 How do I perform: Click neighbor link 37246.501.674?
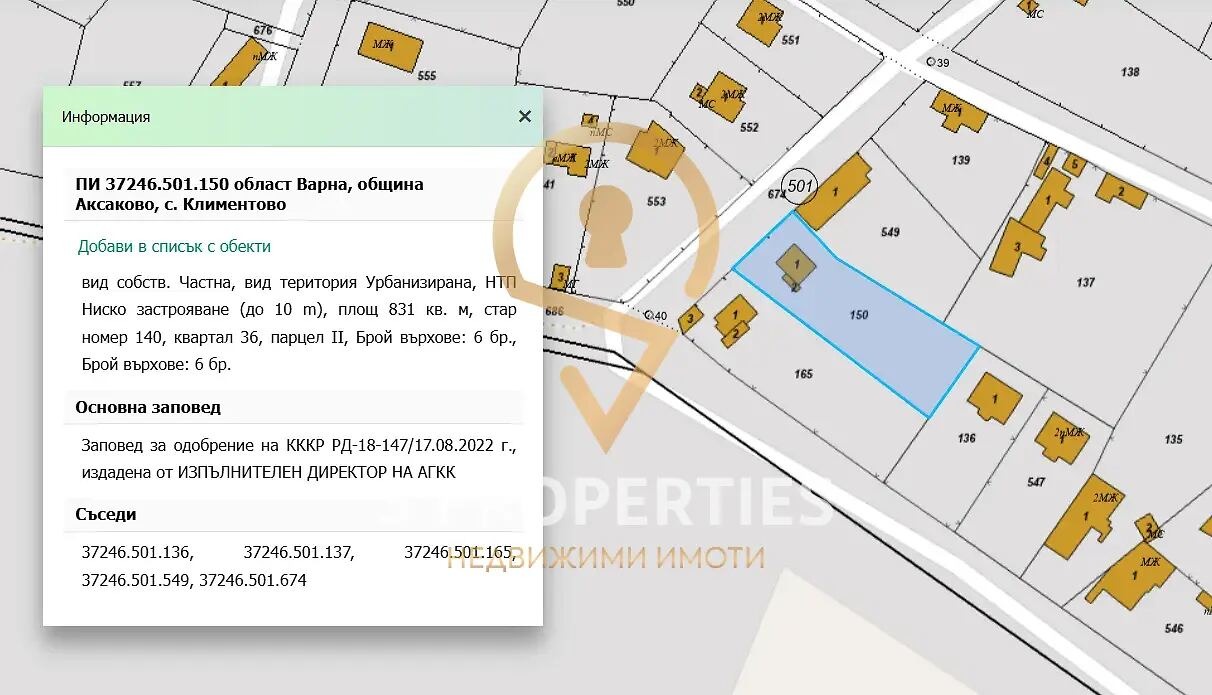click(255, 579)
